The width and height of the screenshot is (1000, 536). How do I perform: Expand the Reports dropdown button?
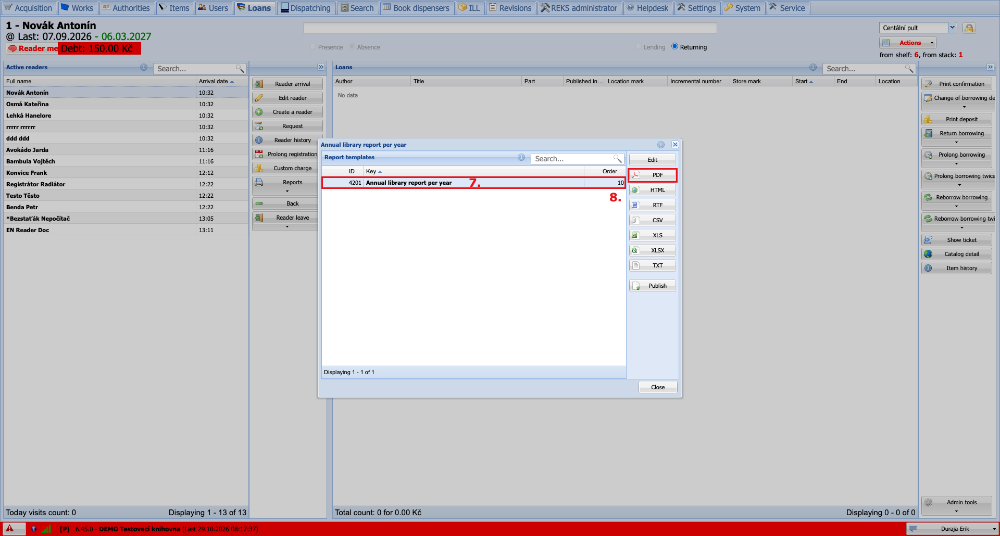click(x=287, y=186)
